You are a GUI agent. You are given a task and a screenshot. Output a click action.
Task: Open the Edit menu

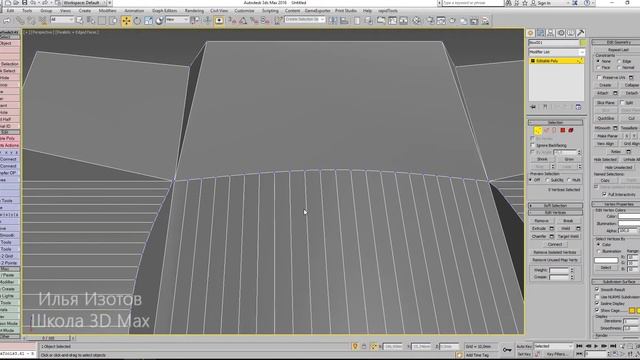pos(11,11)
